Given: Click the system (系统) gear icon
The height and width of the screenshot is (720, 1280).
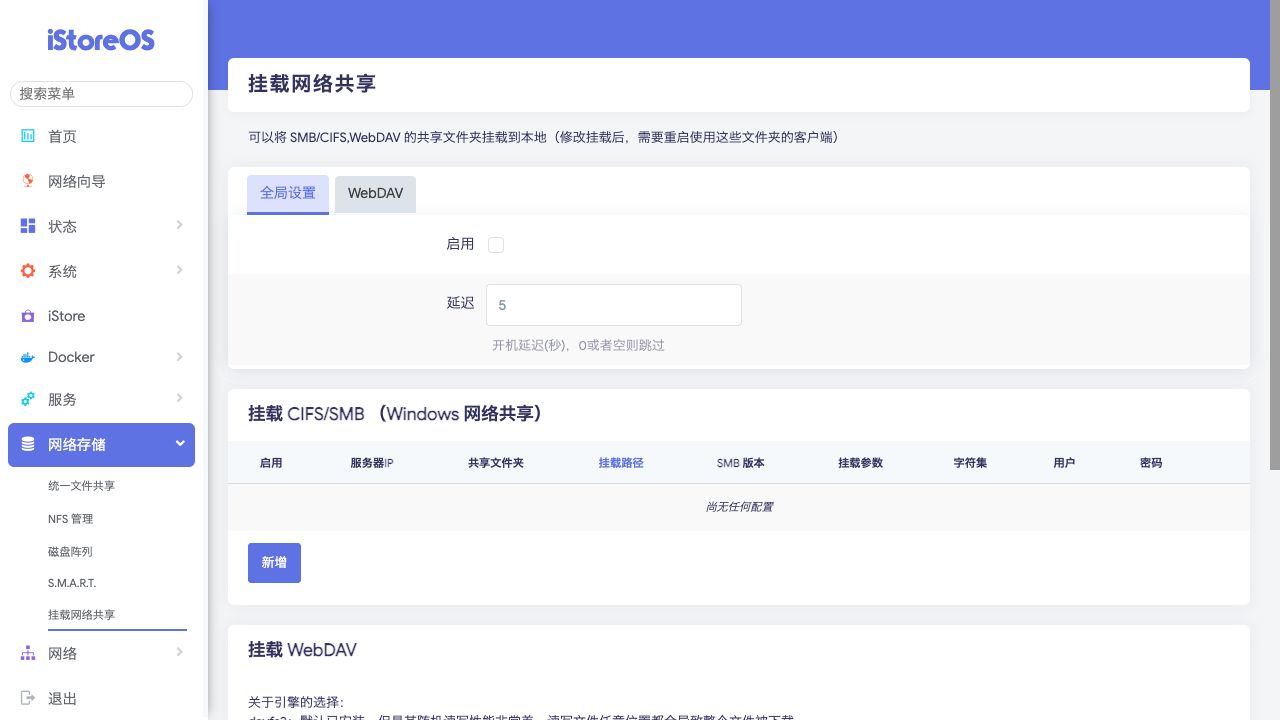Looking at the screenshot, I should [x=28, y=271].
